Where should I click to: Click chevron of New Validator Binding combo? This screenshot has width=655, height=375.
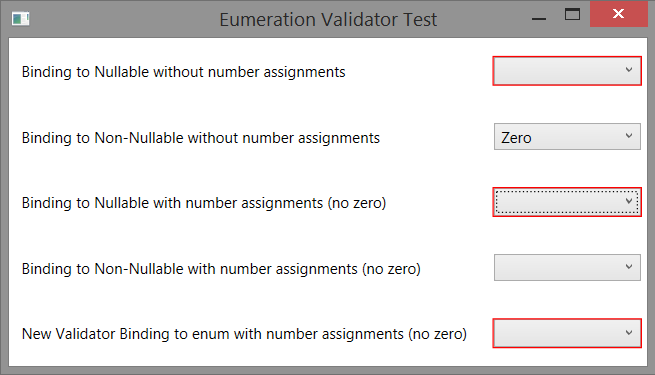coord(629,333)
